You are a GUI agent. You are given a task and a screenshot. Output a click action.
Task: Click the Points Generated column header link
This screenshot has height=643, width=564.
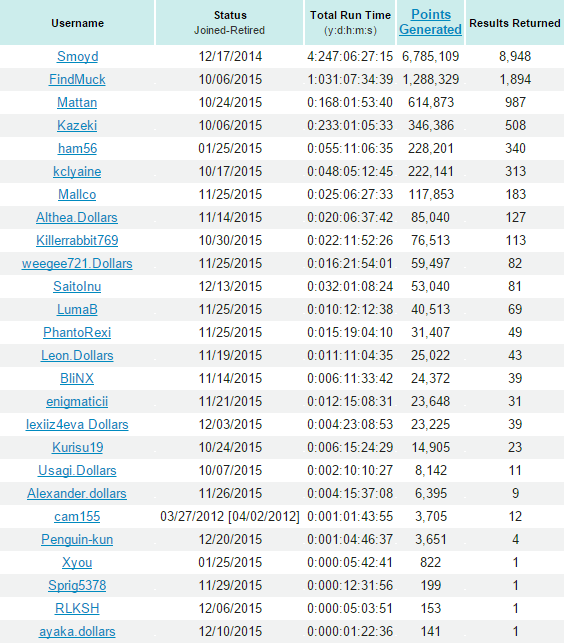pyautogui.click(x=431, y=22)
